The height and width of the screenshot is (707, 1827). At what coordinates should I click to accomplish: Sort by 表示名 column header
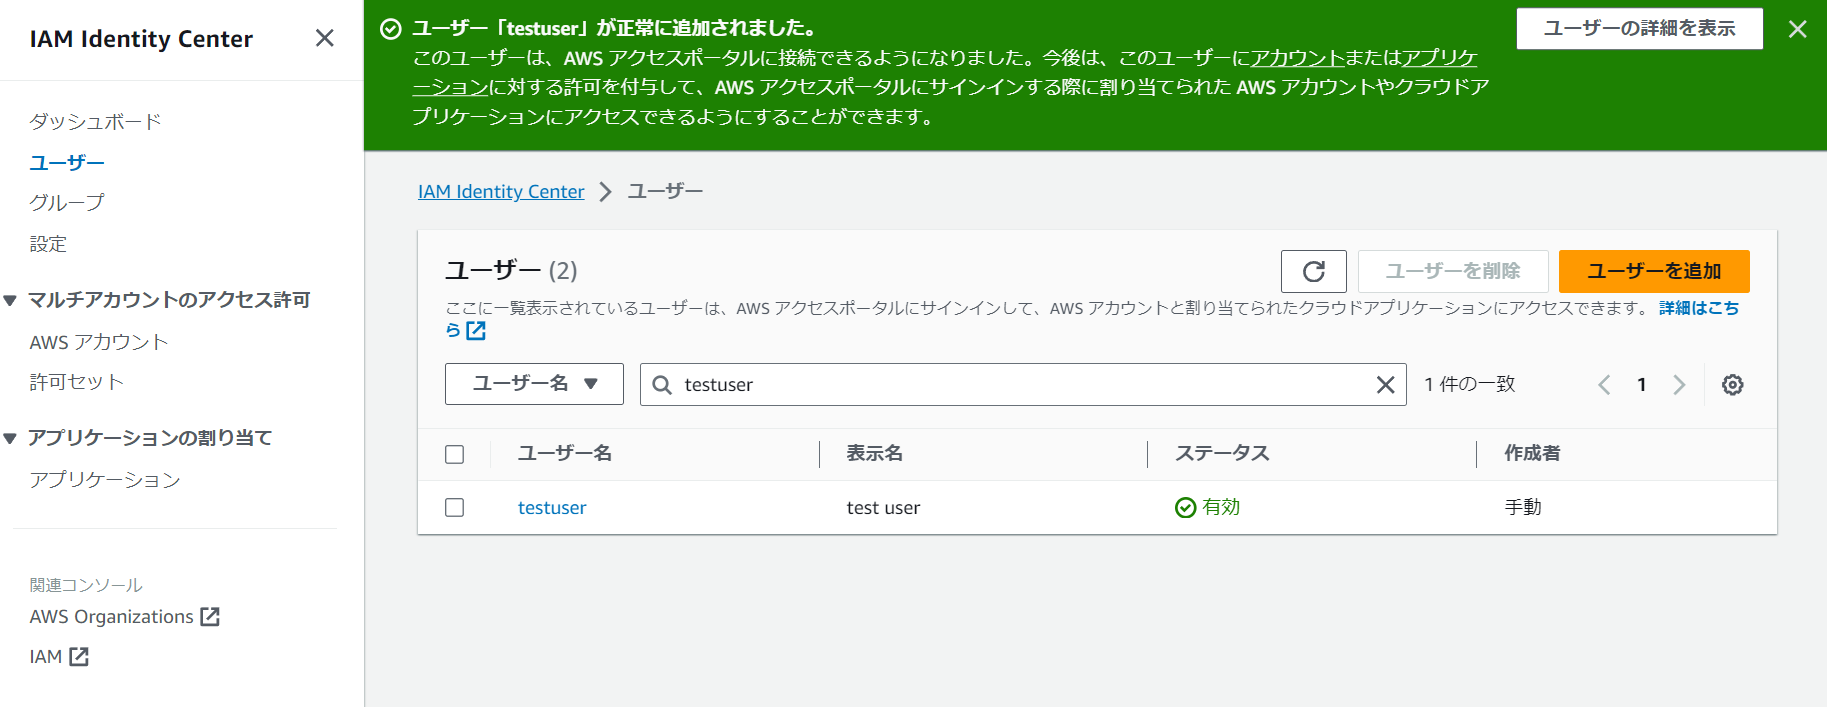coord(875,454)
